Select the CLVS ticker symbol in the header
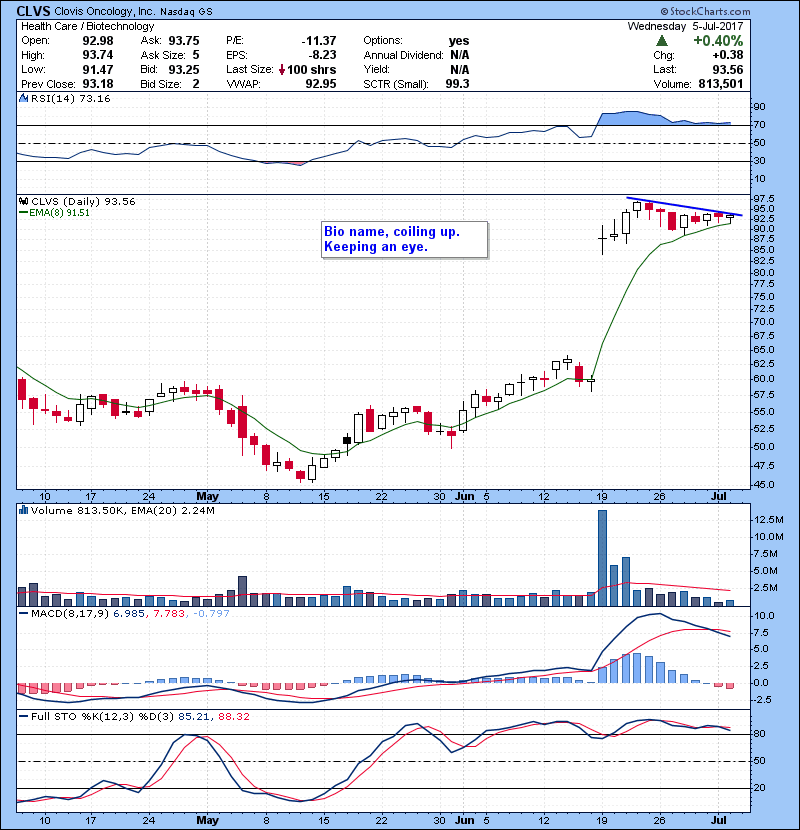The height and width of the screenshot is (830, 800). pyautogui.click(x=33, y=11)
